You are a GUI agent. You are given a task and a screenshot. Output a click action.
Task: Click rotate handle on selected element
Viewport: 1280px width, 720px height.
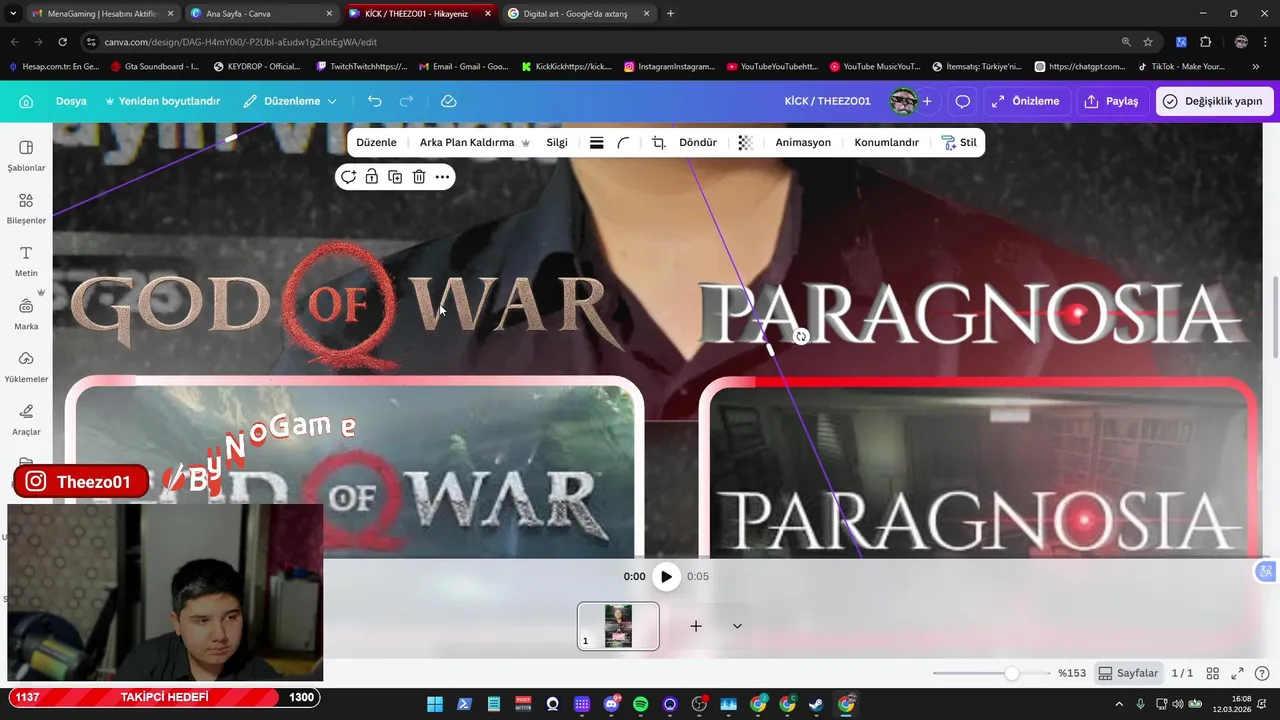[x=800, y=337]
